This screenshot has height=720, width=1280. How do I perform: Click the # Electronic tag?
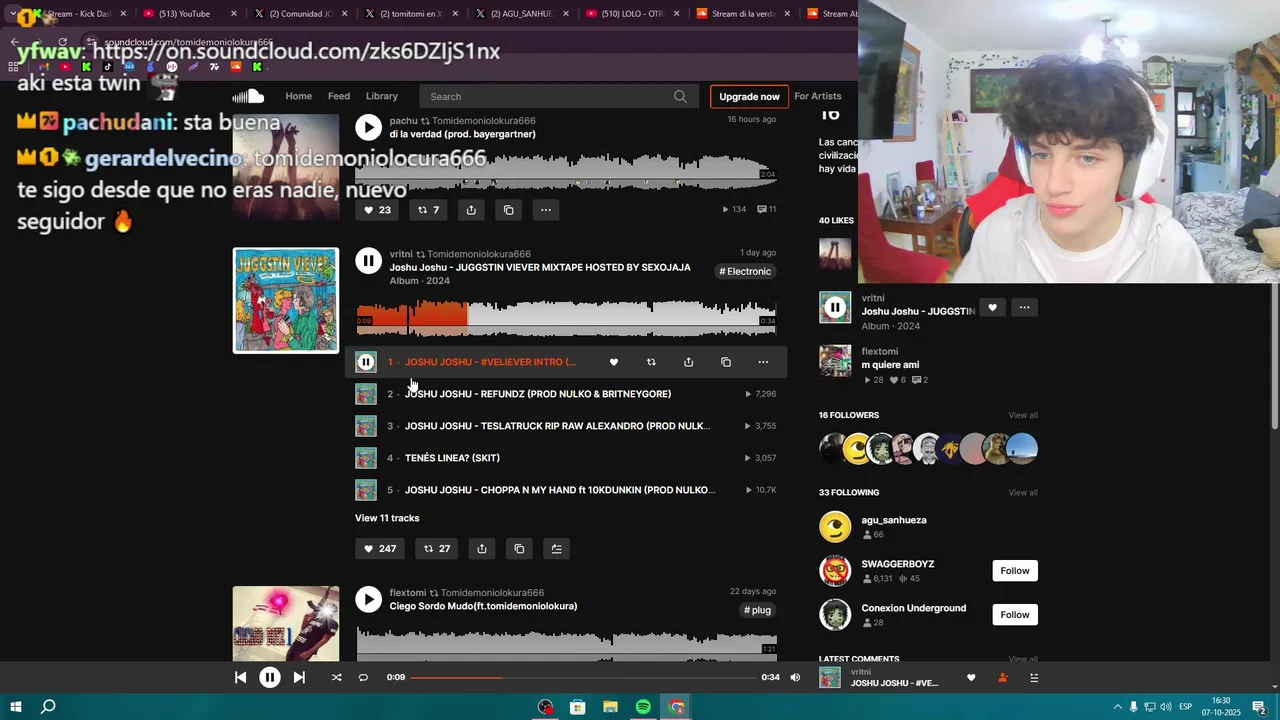point(745,272)
